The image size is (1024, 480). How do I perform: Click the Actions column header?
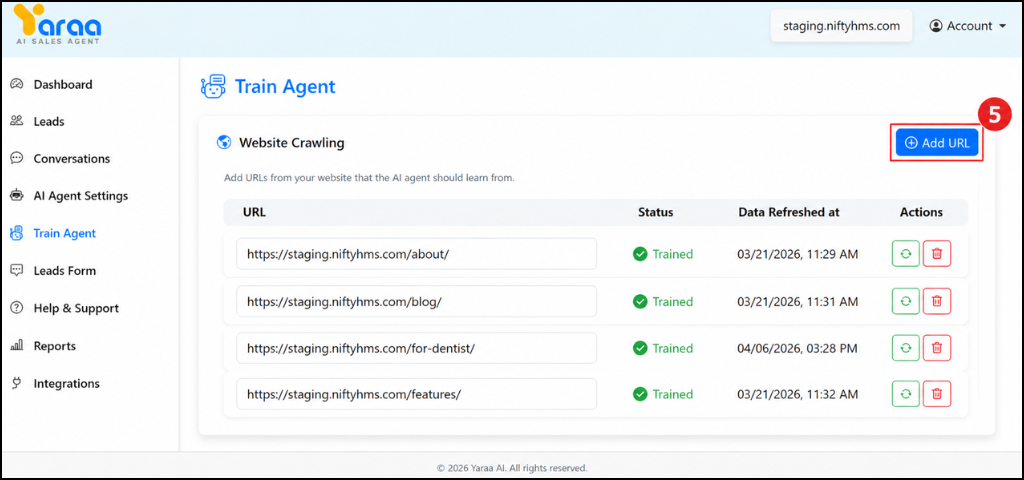click(x=921, y=212)
